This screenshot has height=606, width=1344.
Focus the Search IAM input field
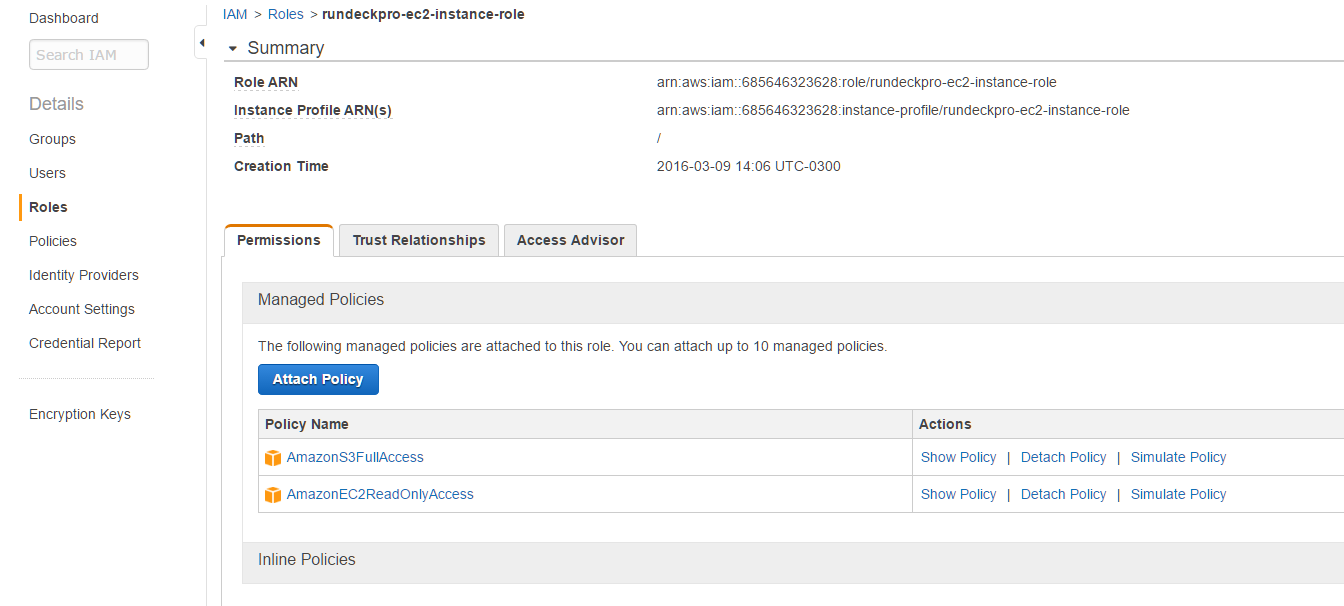pos(89,55)
